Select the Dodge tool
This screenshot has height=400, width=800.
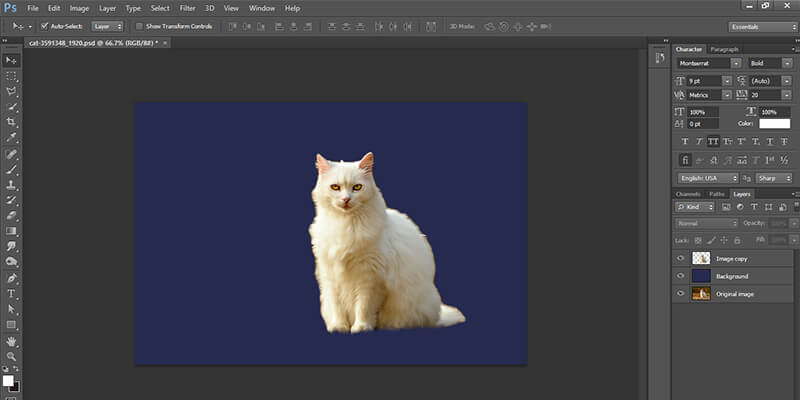pos(11,262)
